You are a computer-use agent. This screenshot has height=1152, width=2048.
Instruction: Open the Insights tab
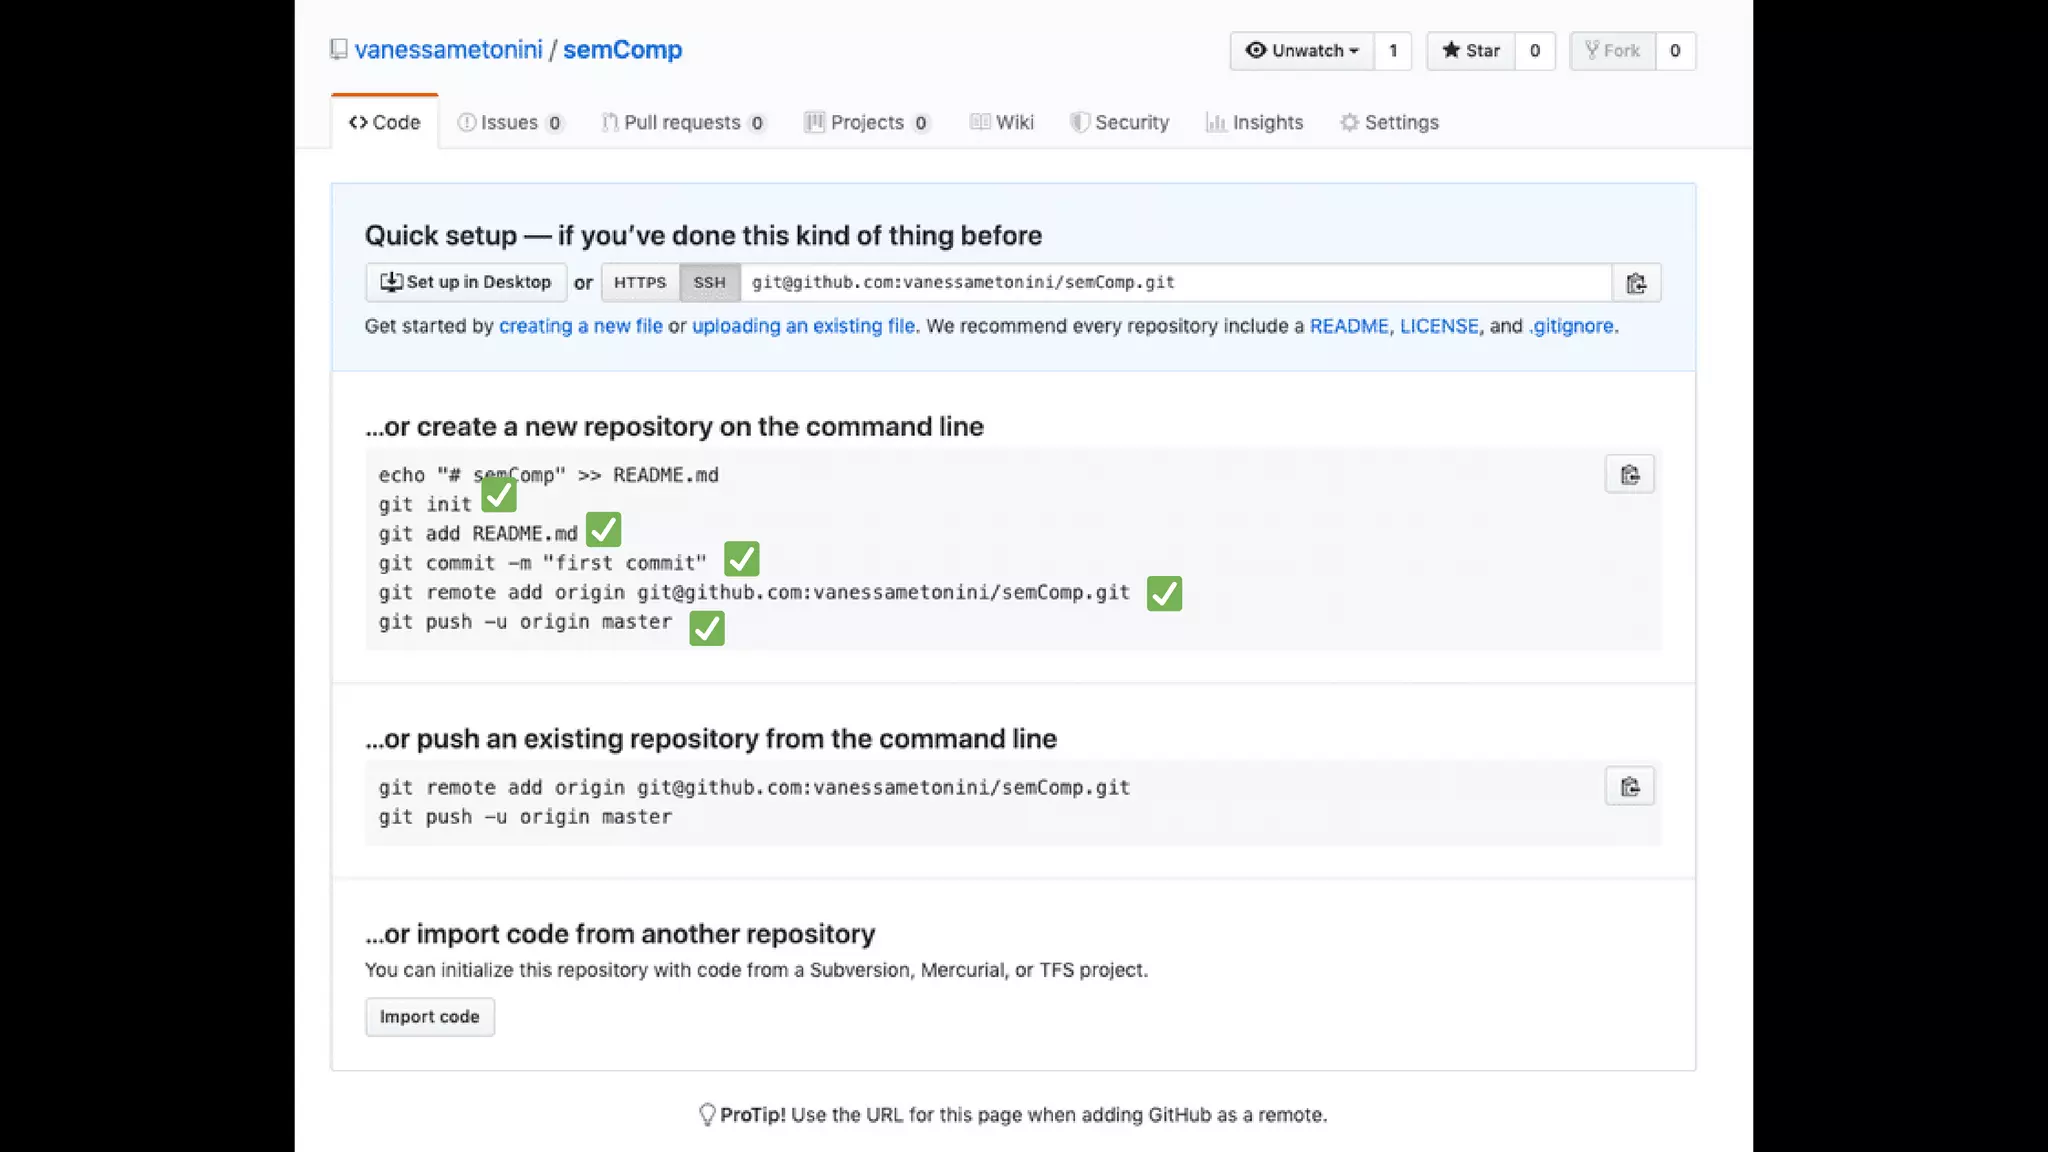[x=1255, y=122]
